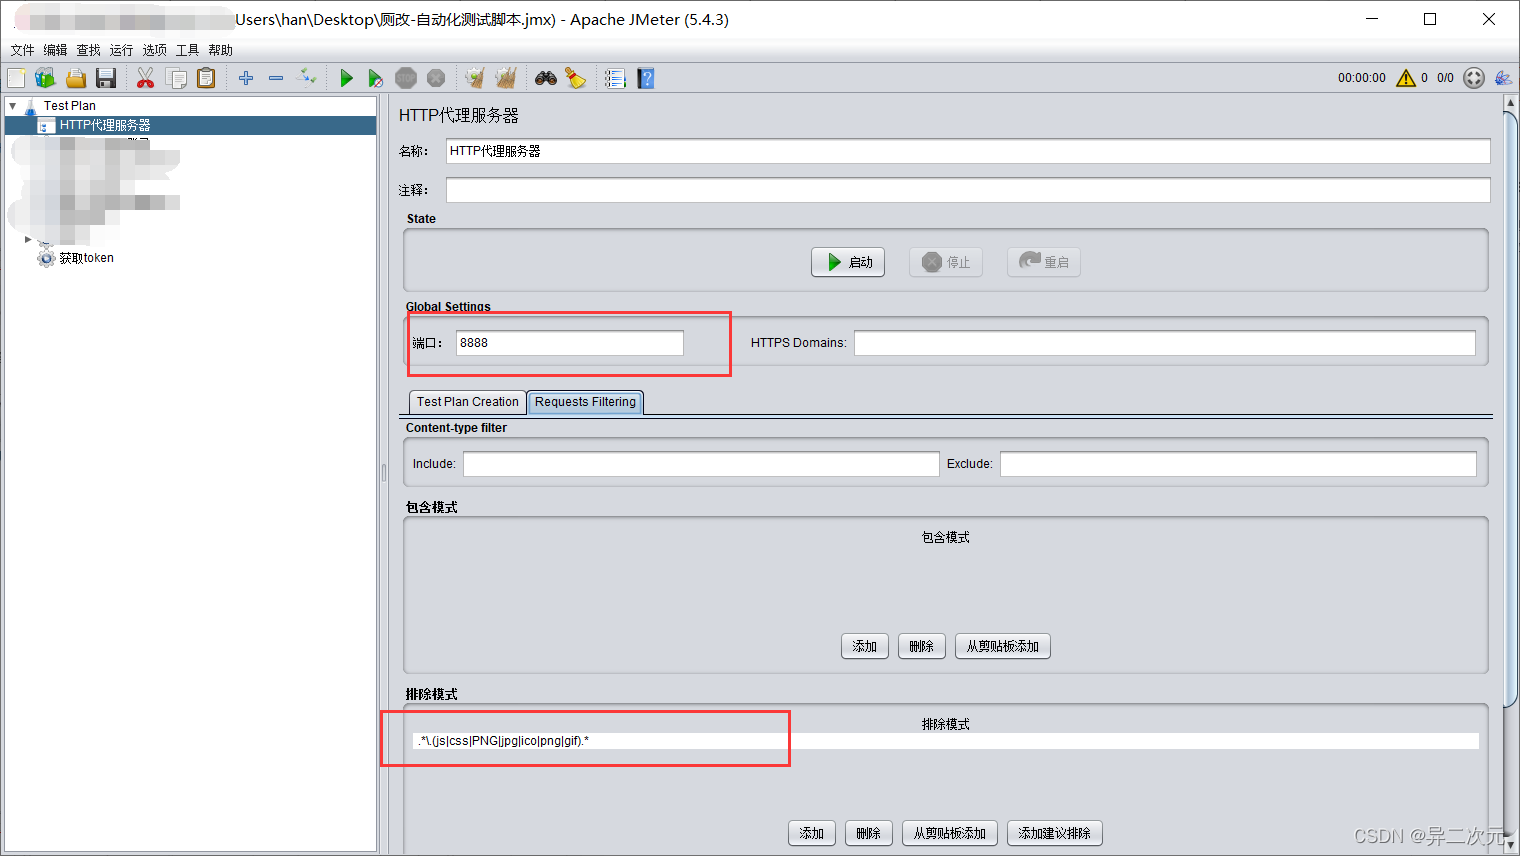Click the far-right toolbar quill icon
This screenshot has width=1520, height=856.
tap(1503, 78)
